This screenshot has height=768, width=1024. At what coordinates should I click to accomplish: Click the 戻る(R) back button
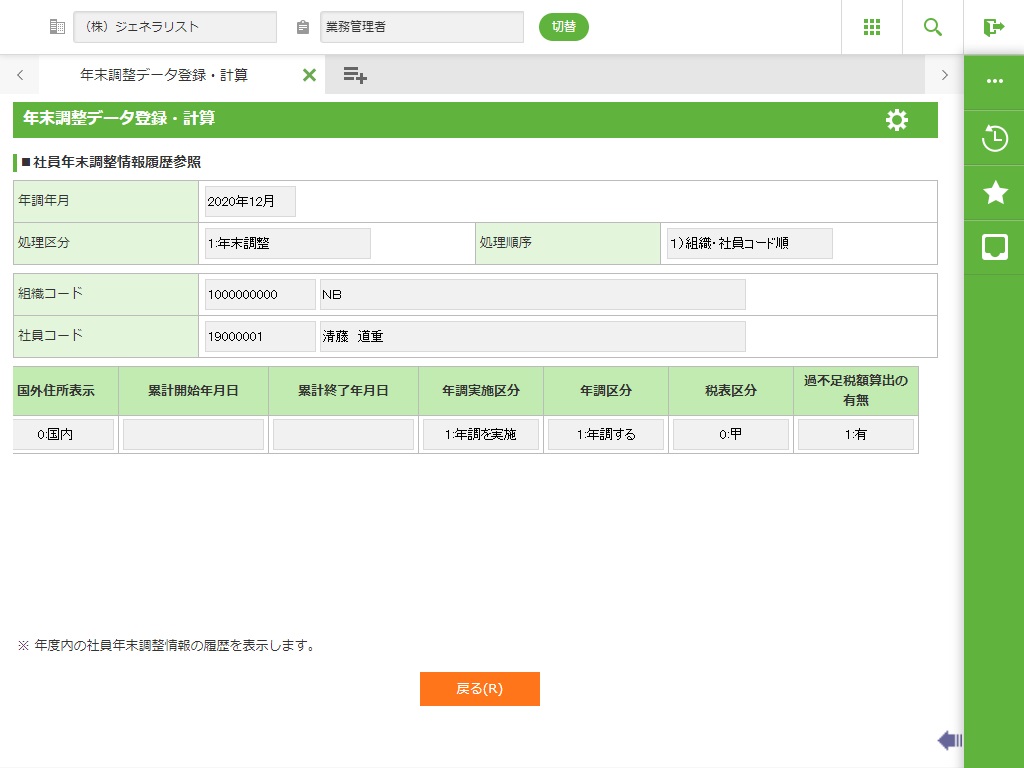pos(480,689)
